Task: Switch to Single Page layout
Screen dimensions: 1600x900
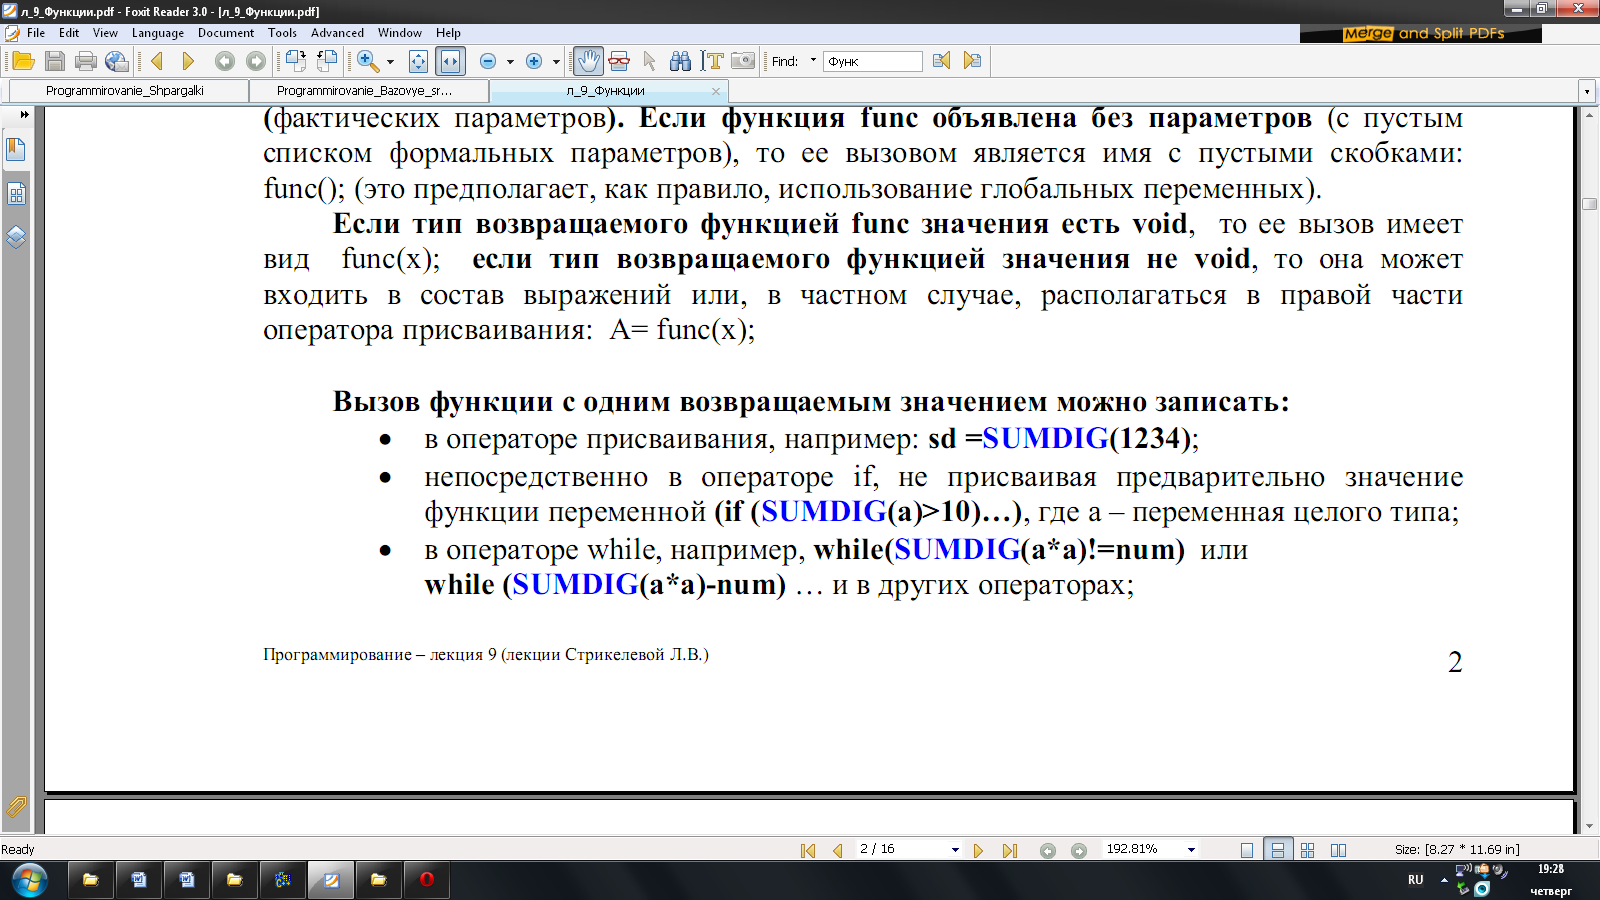Action: pyautogui.click(x=1247, y=850)
